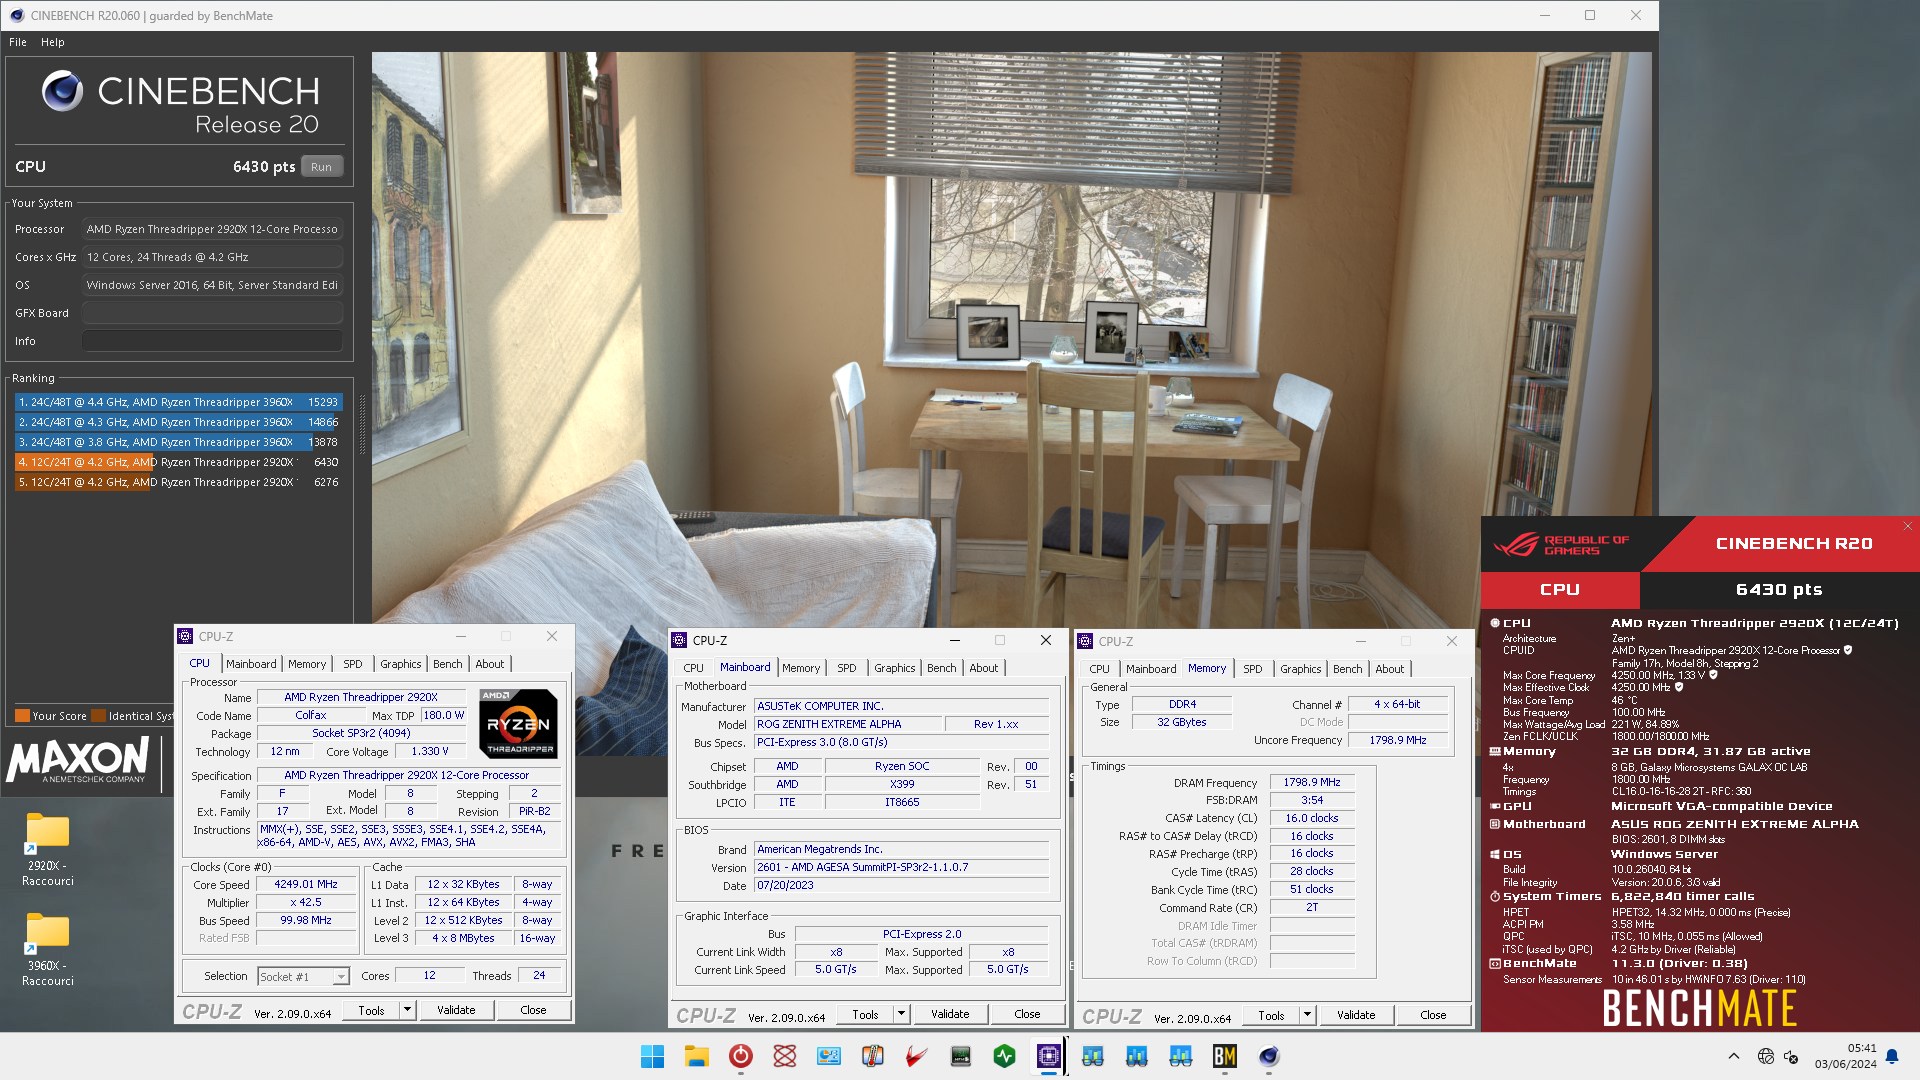Expand Tools dropdown arrow in CPU-Z CPU window
The image size is (1920, 1080).
coord(407,1010)
